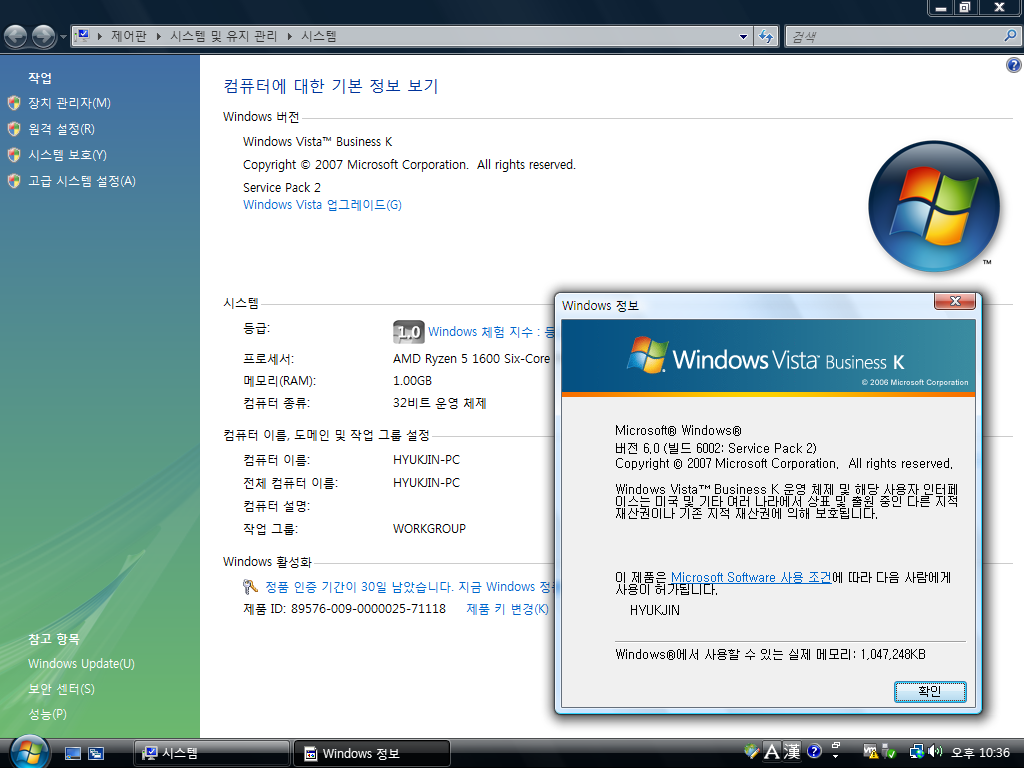This screenshot has width=1024, height=768.
Task: Click Switch between windows quick launch icon
Action: point(96,753)
